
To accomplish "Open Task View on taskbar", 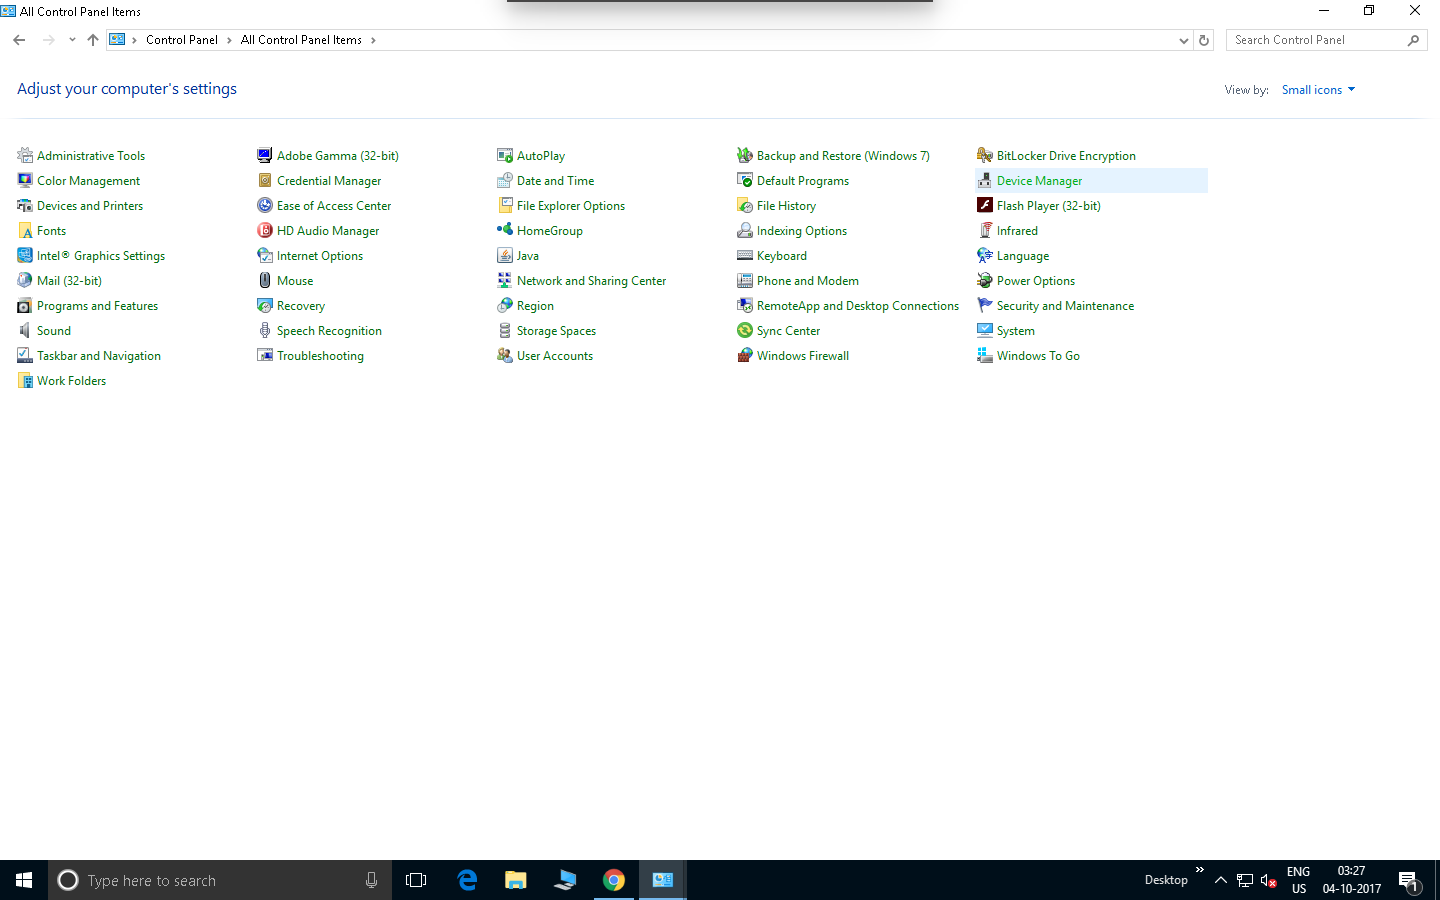I will tap(416, 880).
